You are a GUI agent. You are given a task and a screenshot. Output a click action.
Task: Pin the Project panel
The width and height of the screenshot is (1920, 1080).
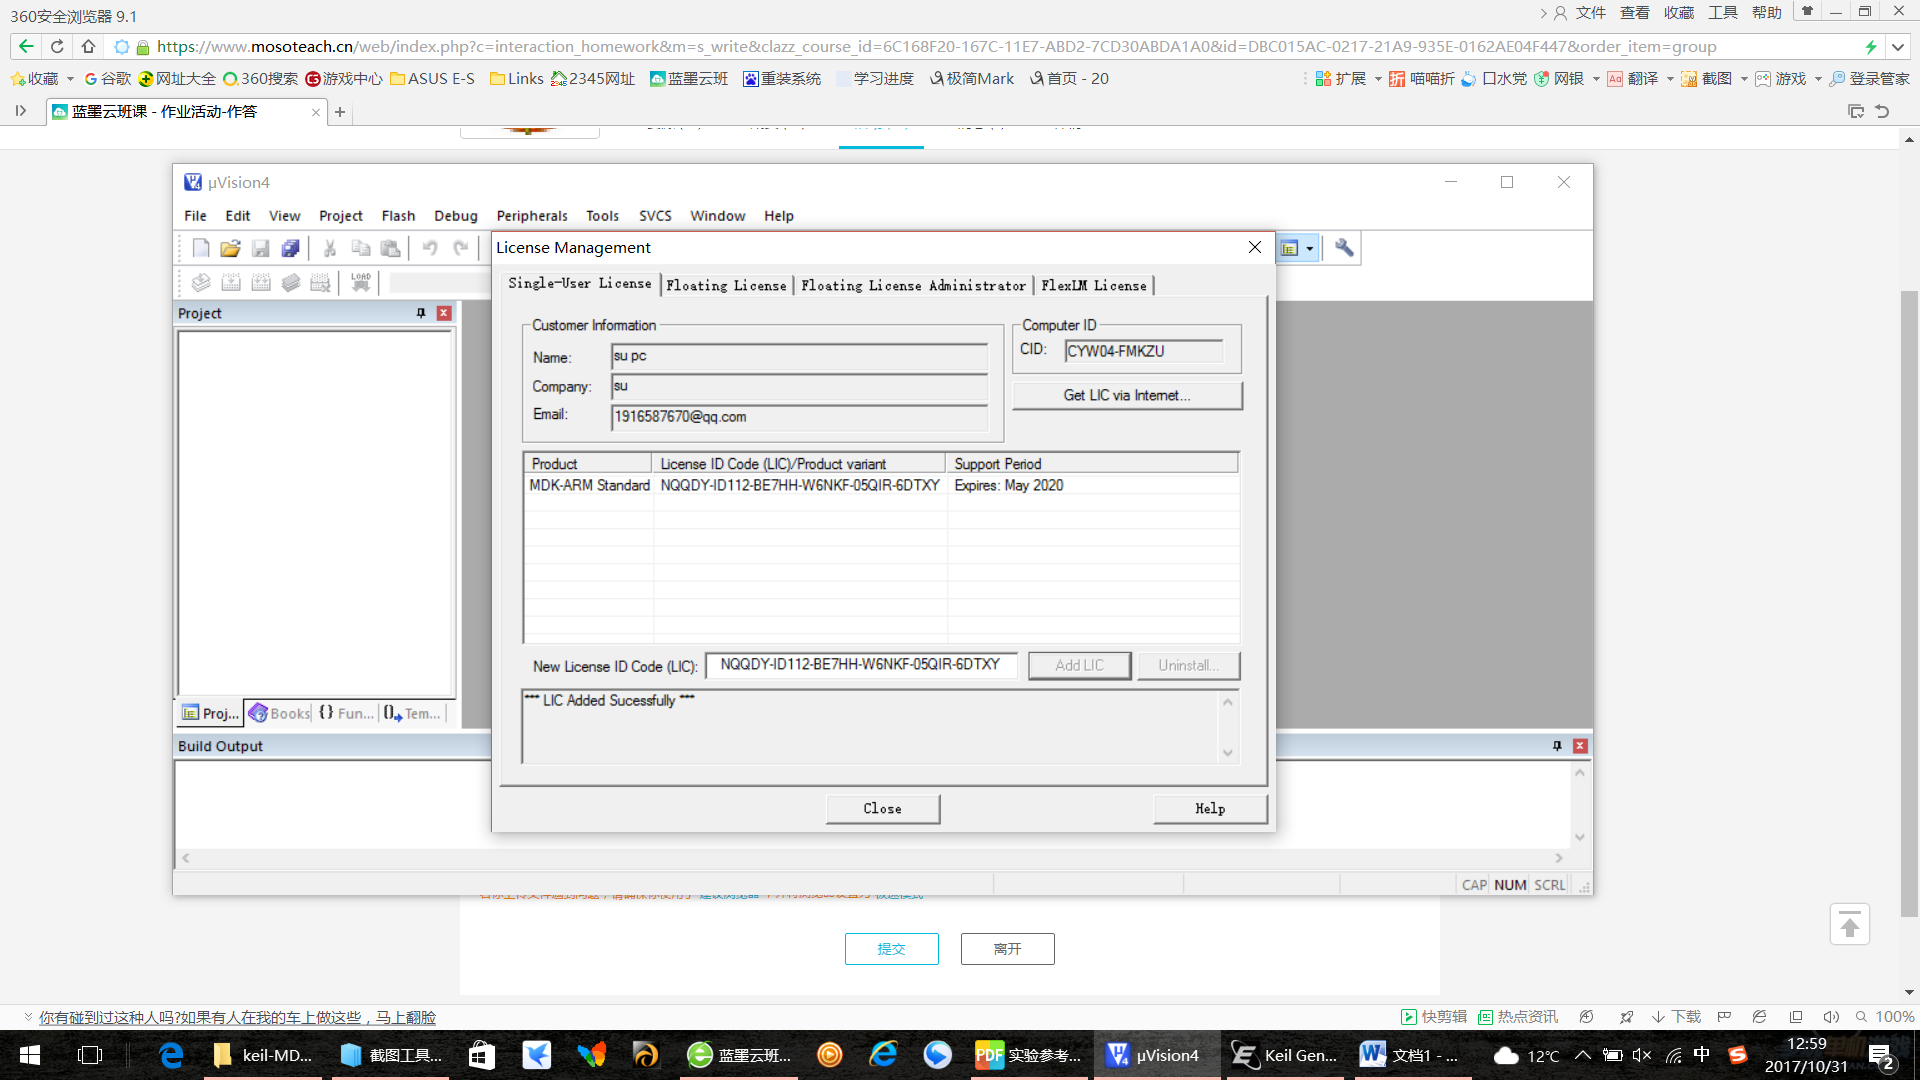421,313
